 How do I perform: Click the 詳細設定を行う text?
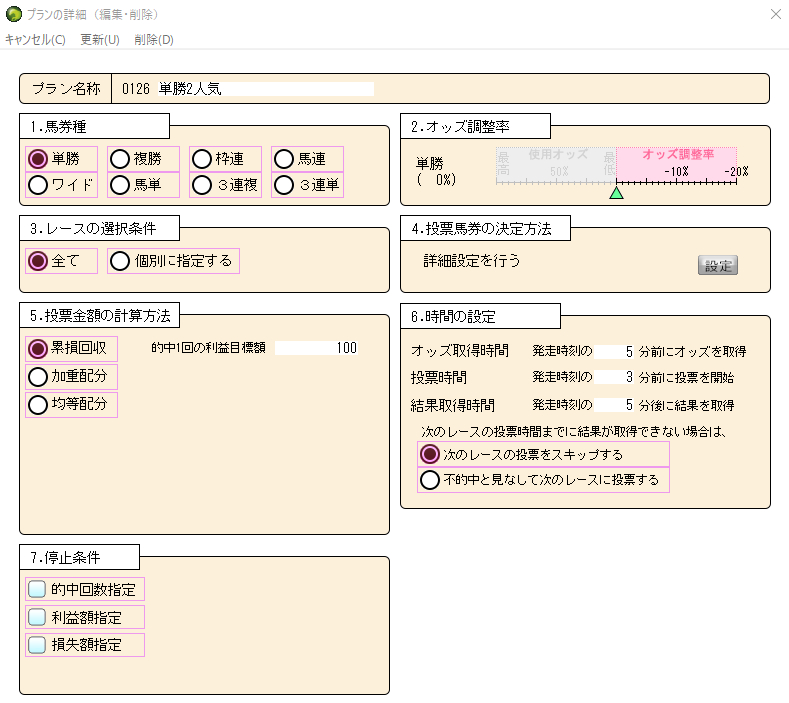pos(471,261)
